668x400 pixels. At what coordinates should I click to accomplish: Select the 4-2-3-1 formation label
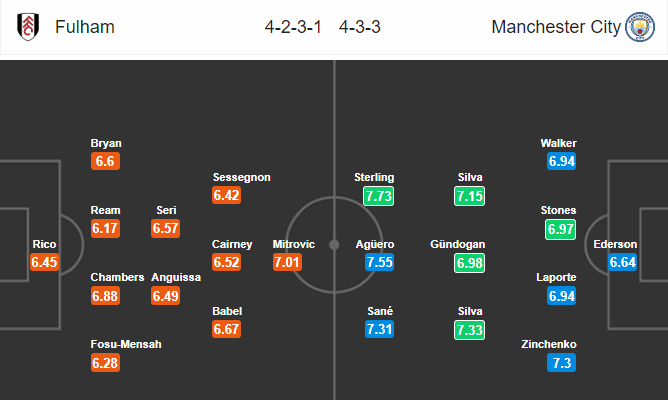pyautogui.click(x=293, y=27)
